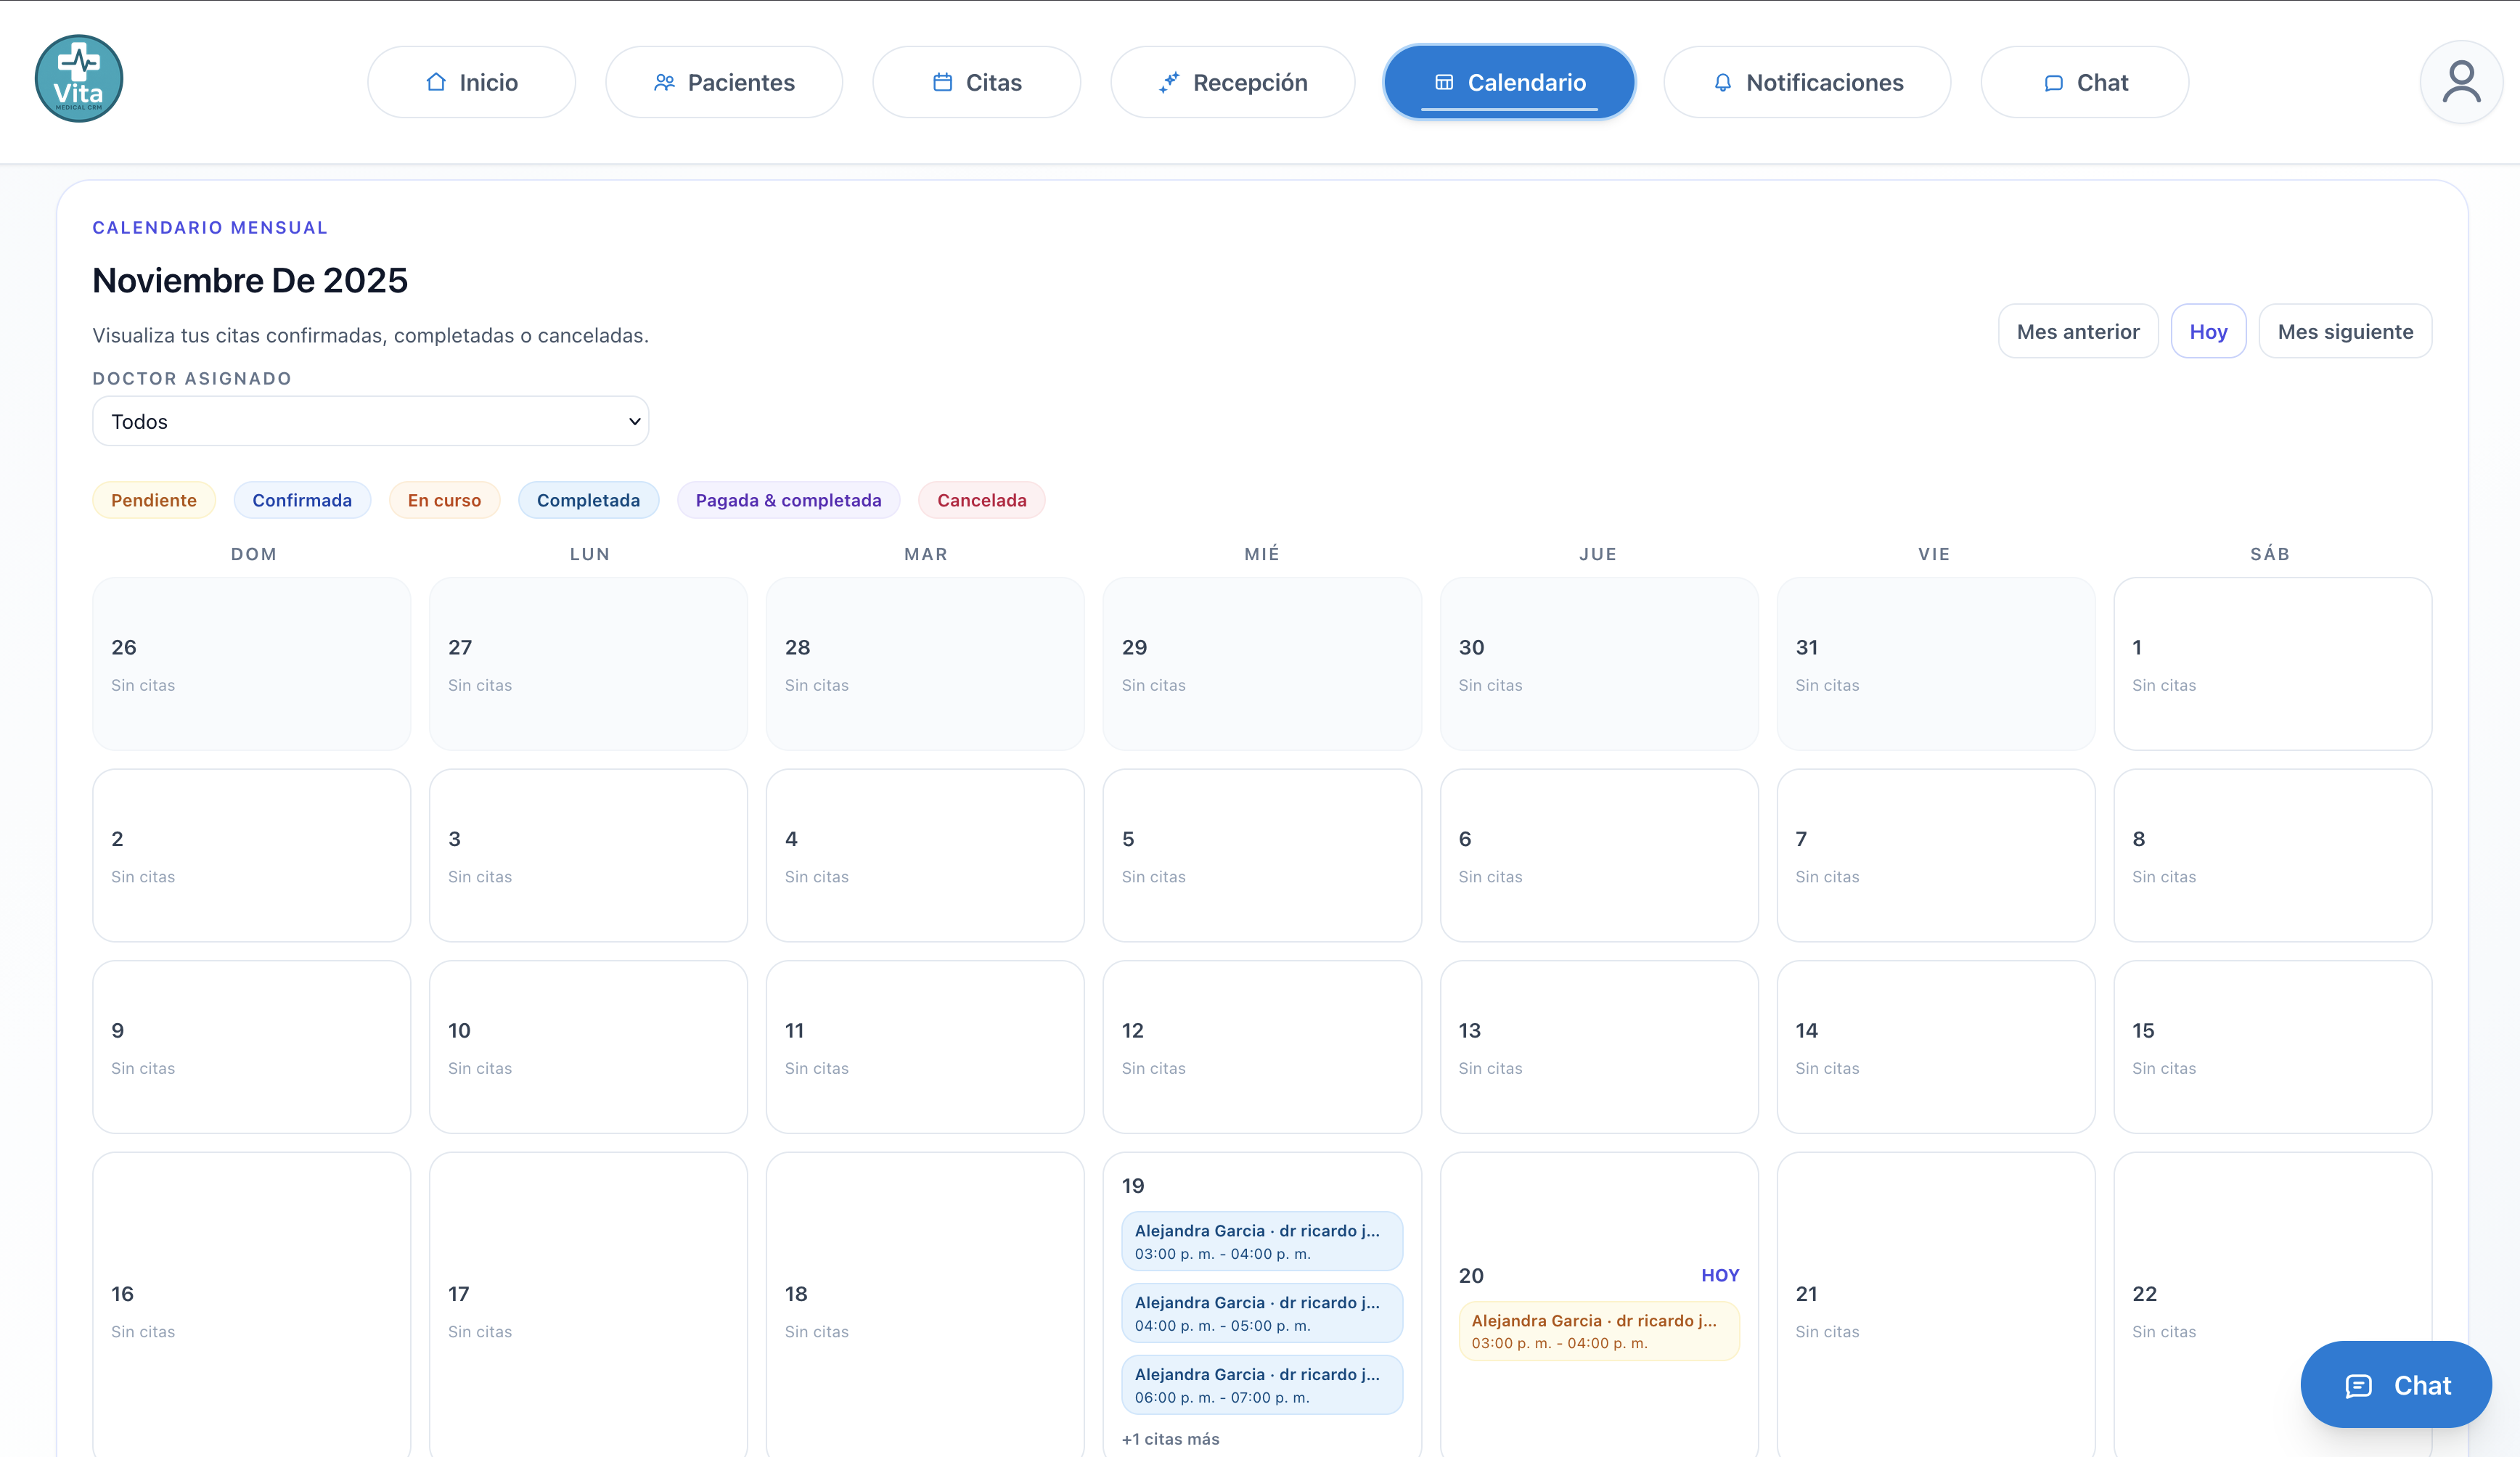Open the floating Chat button at bottom right
This screenshot has width=2520, height=1457.
coord(2395,1385)
